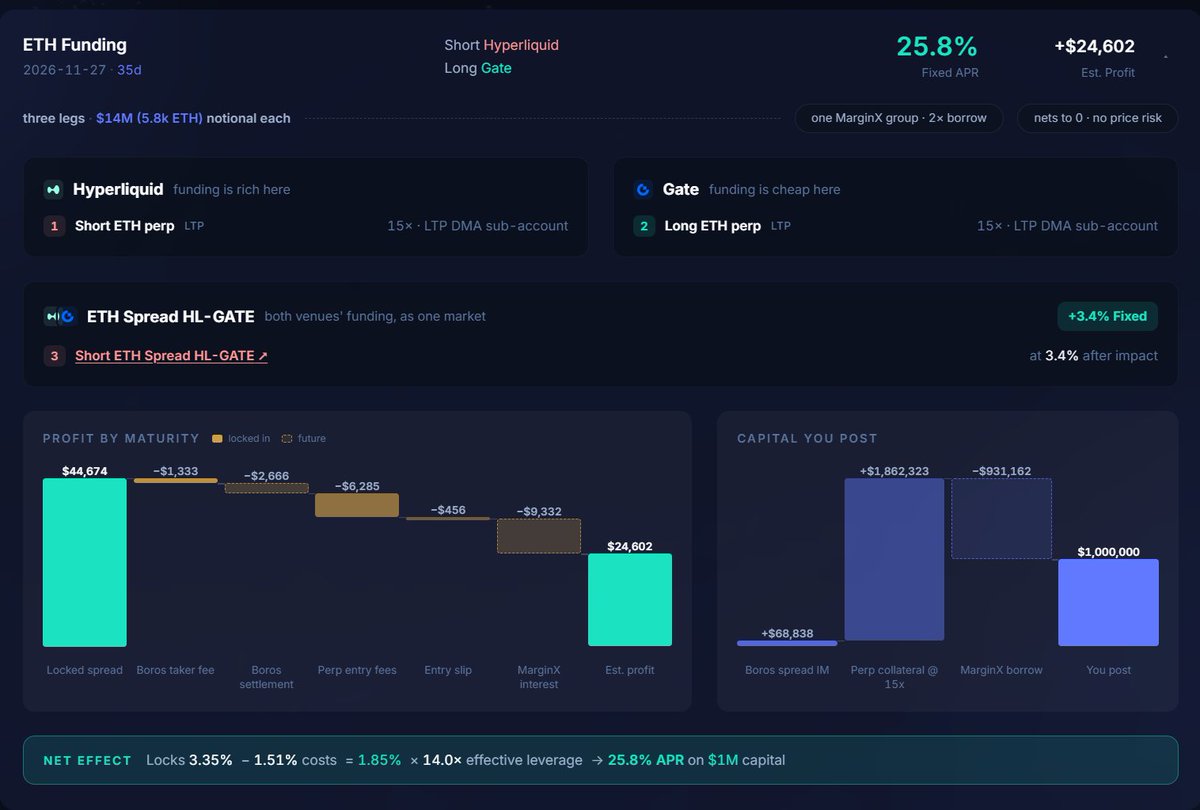This screenshot has height=810, width=1200.
Task: Select the Locked spread $44,674 bar
Action: click(85, 562)
